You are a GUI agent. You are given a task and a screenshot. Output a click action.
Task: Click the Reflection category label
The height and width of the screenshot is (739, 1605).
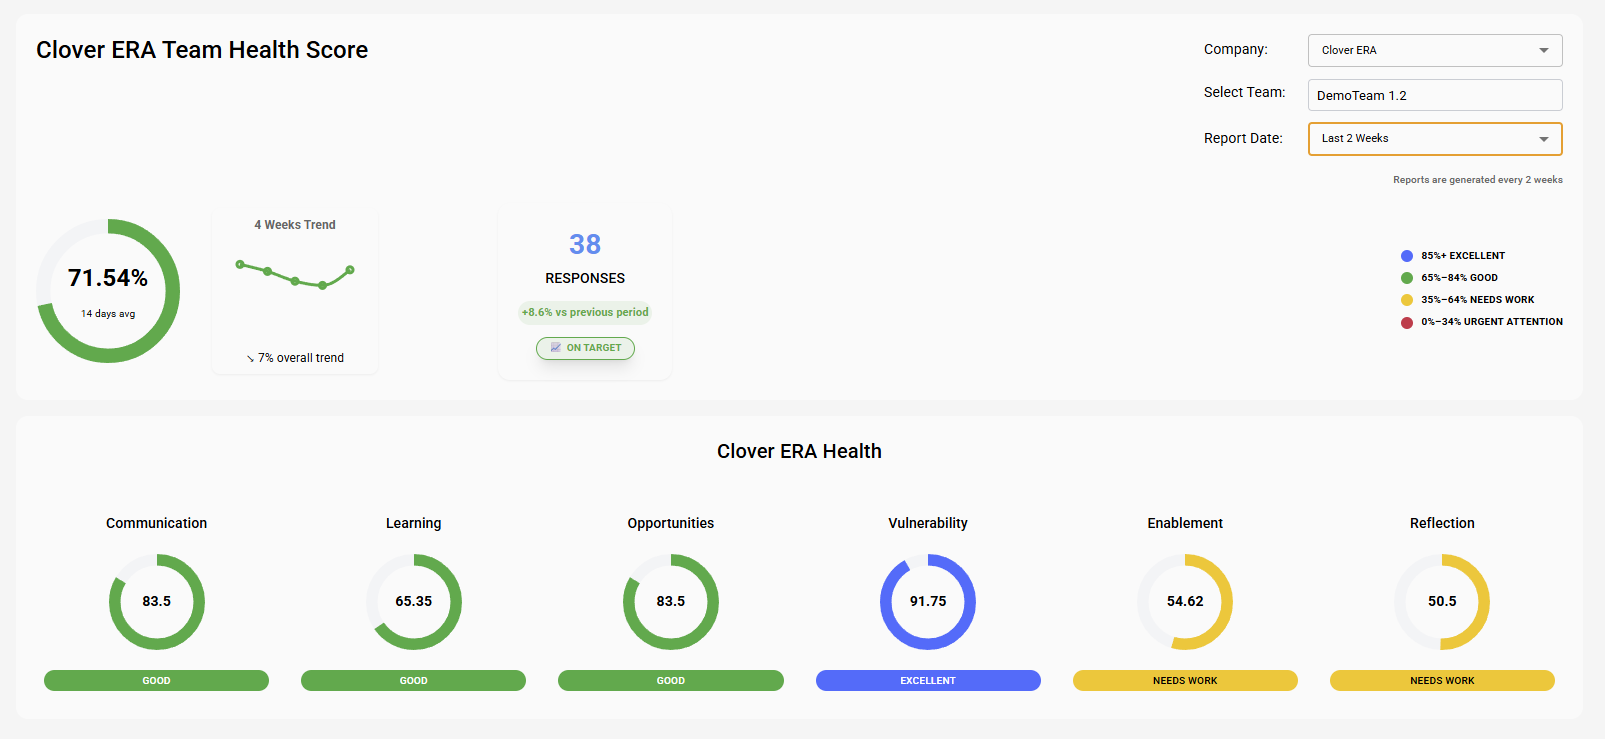1442,523
